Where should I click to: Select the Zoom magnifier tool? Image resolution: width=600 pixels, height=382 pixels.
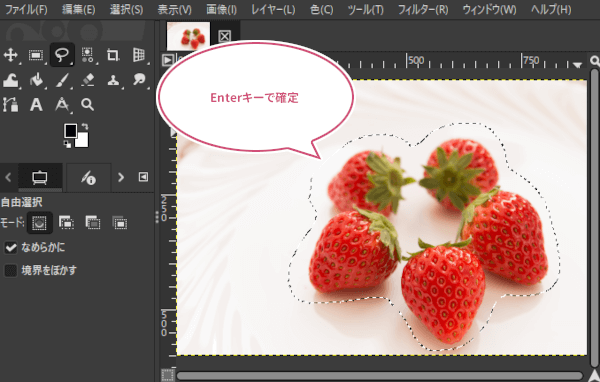click(88, 104)
